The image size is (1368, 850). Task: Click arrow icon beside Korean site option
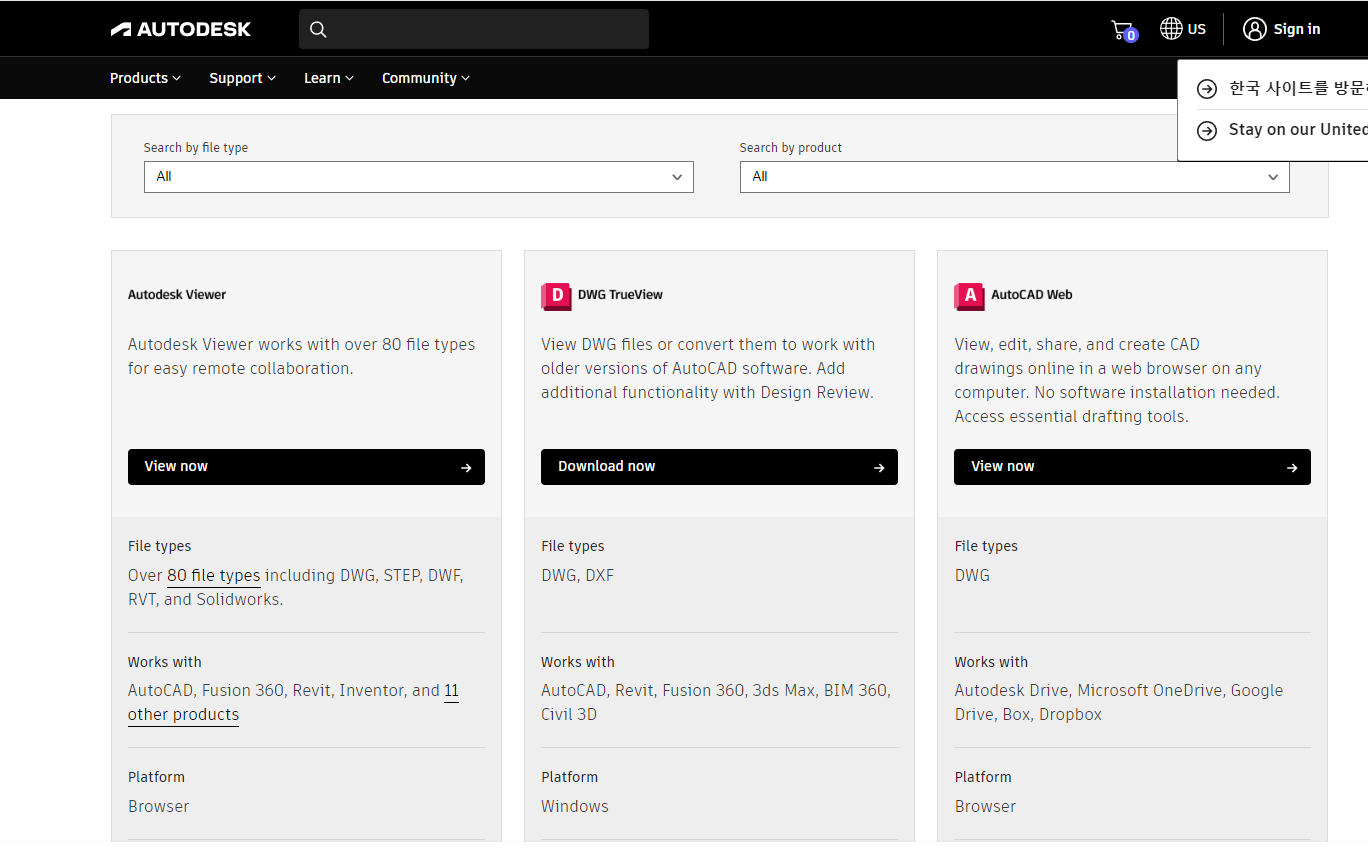point(1207,89)
